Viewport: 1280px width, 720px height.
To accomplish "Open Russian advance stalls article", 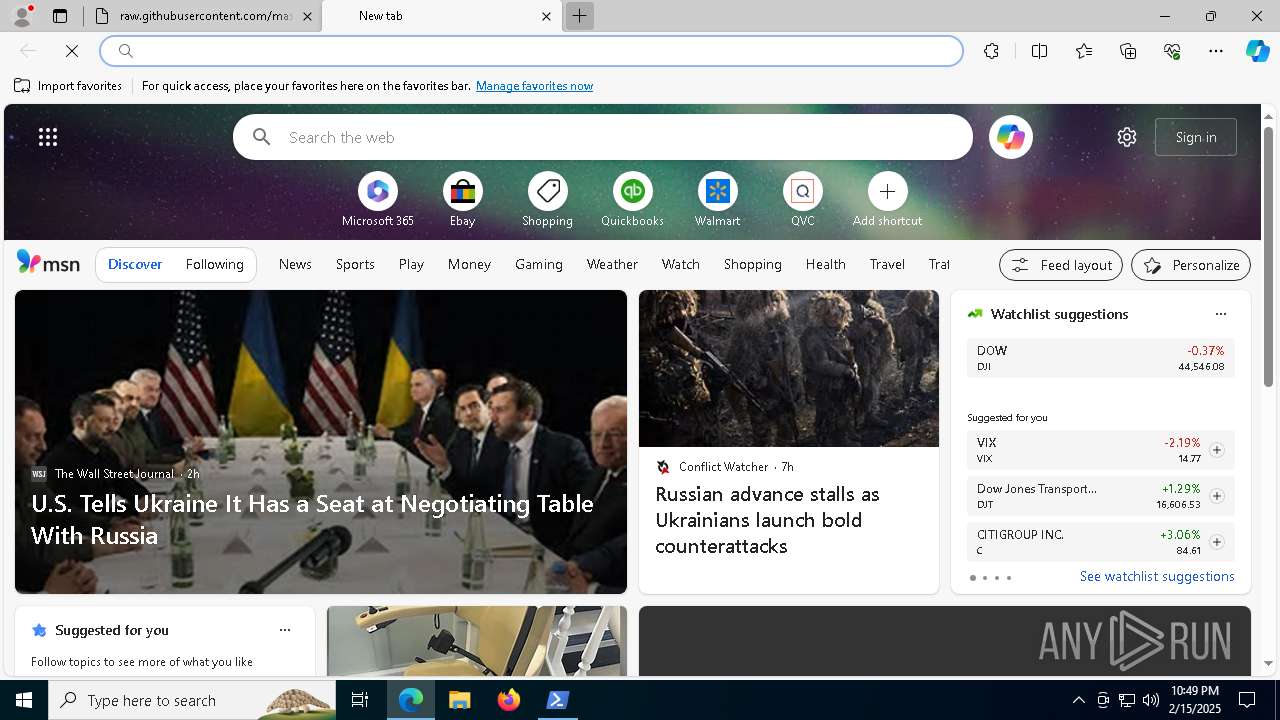I will pos(767,520).
